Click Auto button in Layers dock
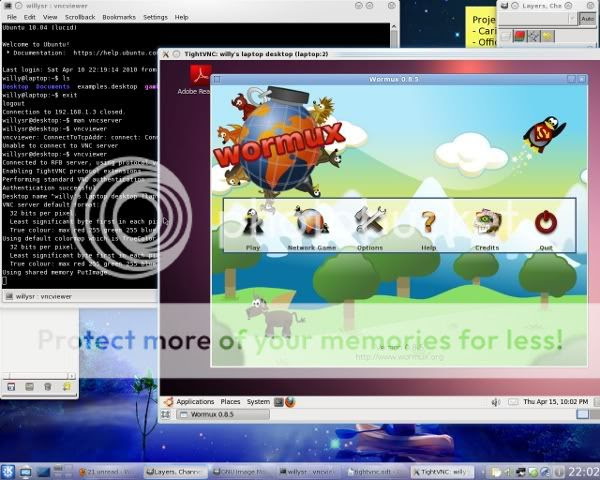The image size is (600, 480). coord(587,19)
